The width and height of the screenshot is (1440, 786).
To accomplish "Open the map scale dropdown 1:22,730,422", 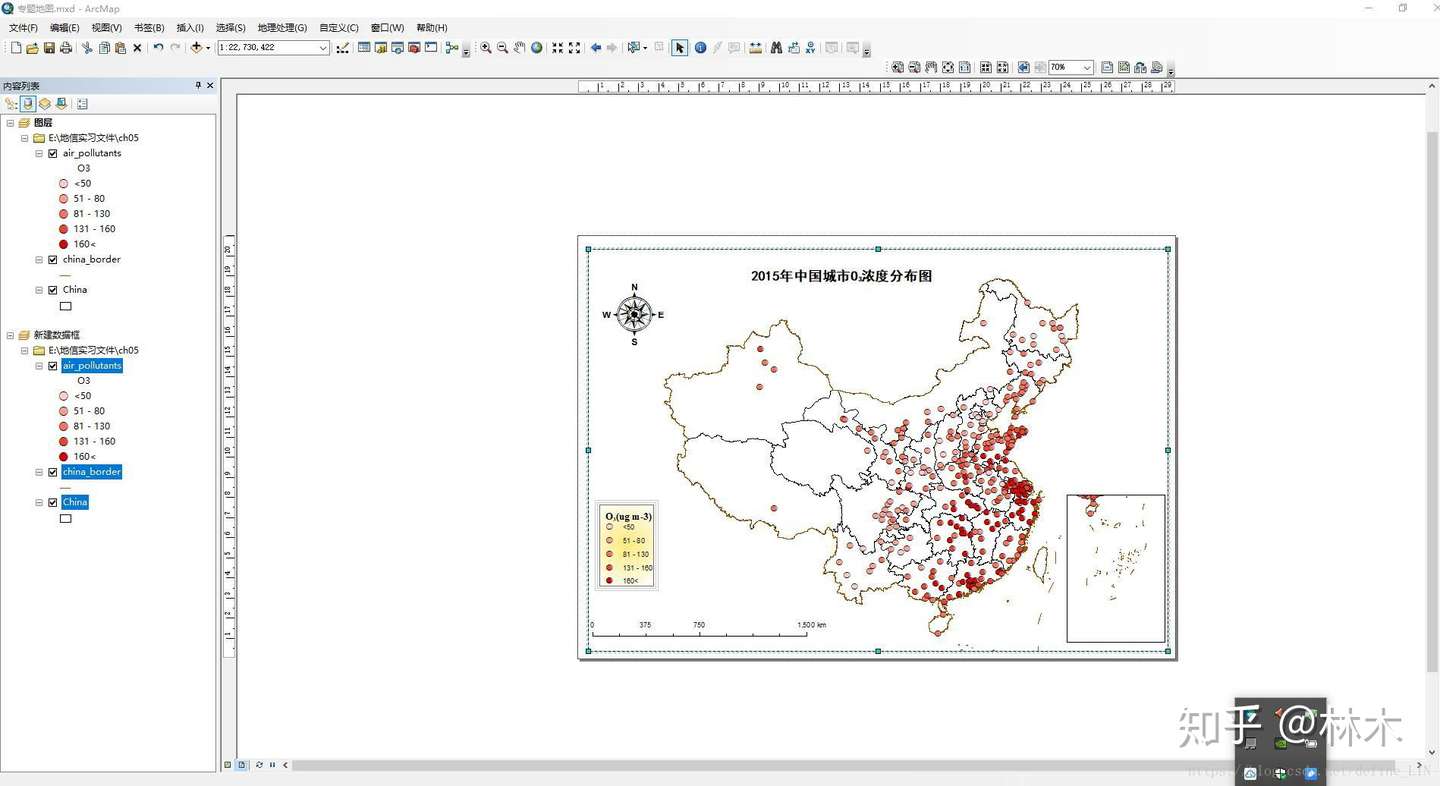I will [323, 48].
